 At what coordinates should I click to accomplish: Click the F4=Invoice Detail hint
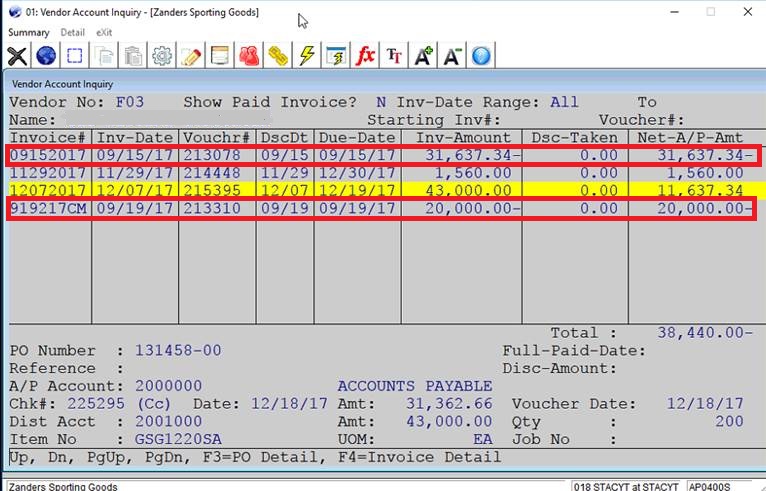click(420, 457)
